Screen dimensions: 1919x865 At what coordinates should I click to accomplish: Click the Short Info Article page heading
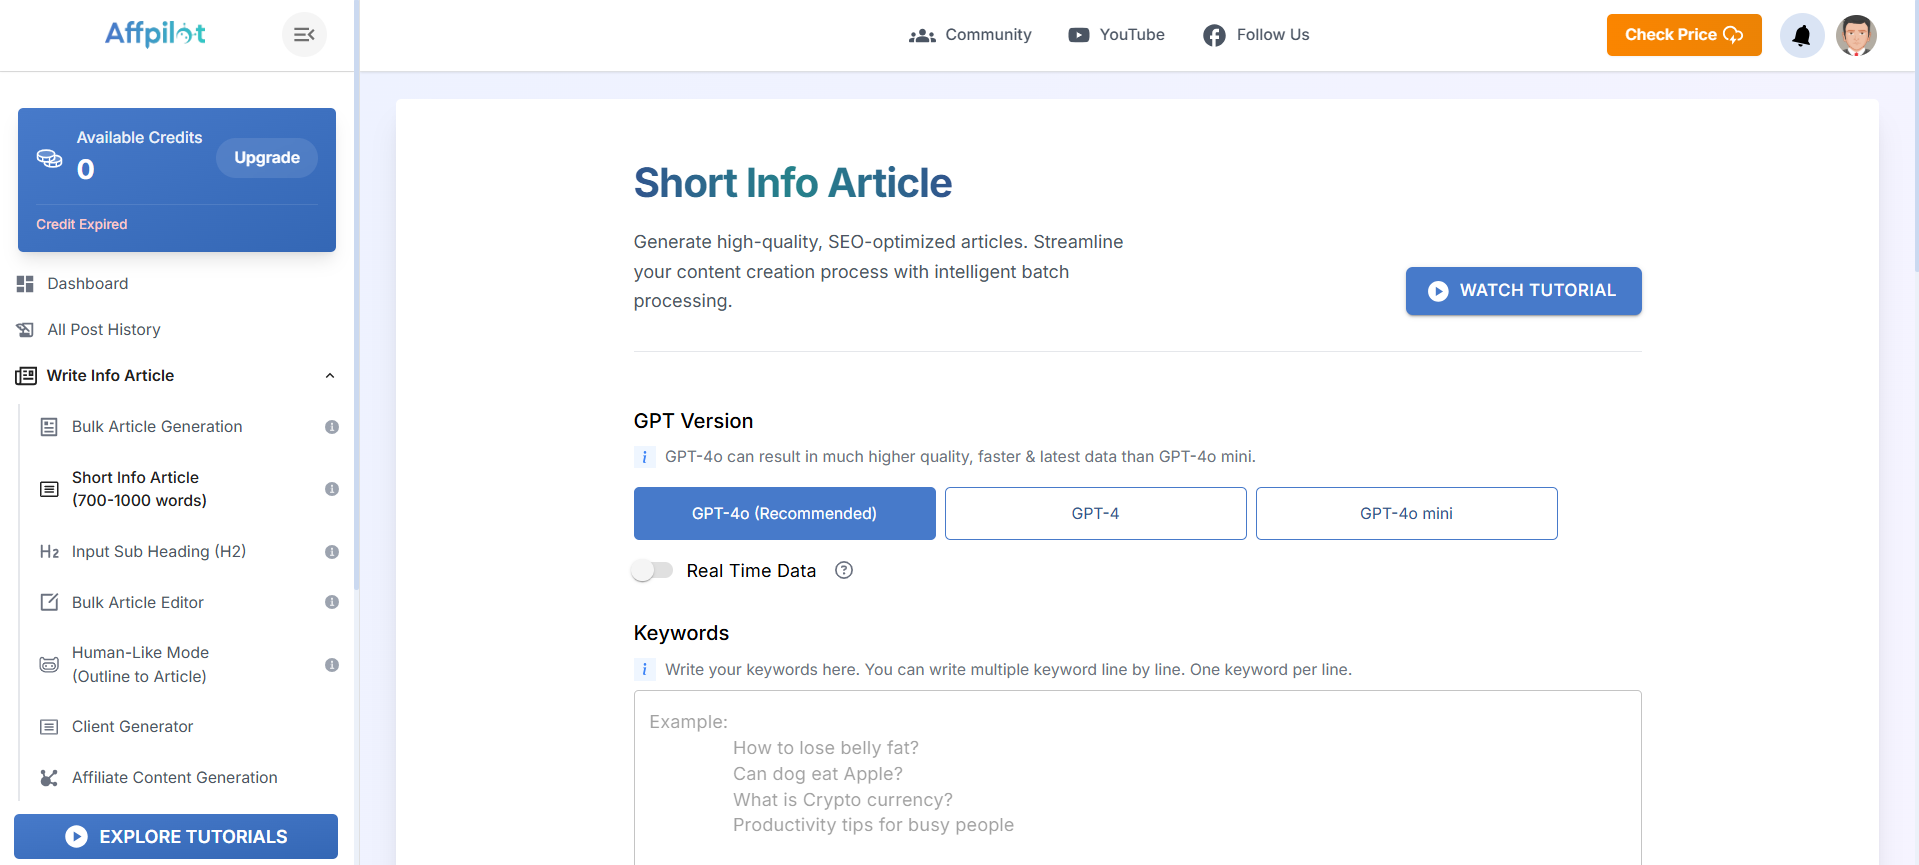pyautogui.click(x=793, y=183)
